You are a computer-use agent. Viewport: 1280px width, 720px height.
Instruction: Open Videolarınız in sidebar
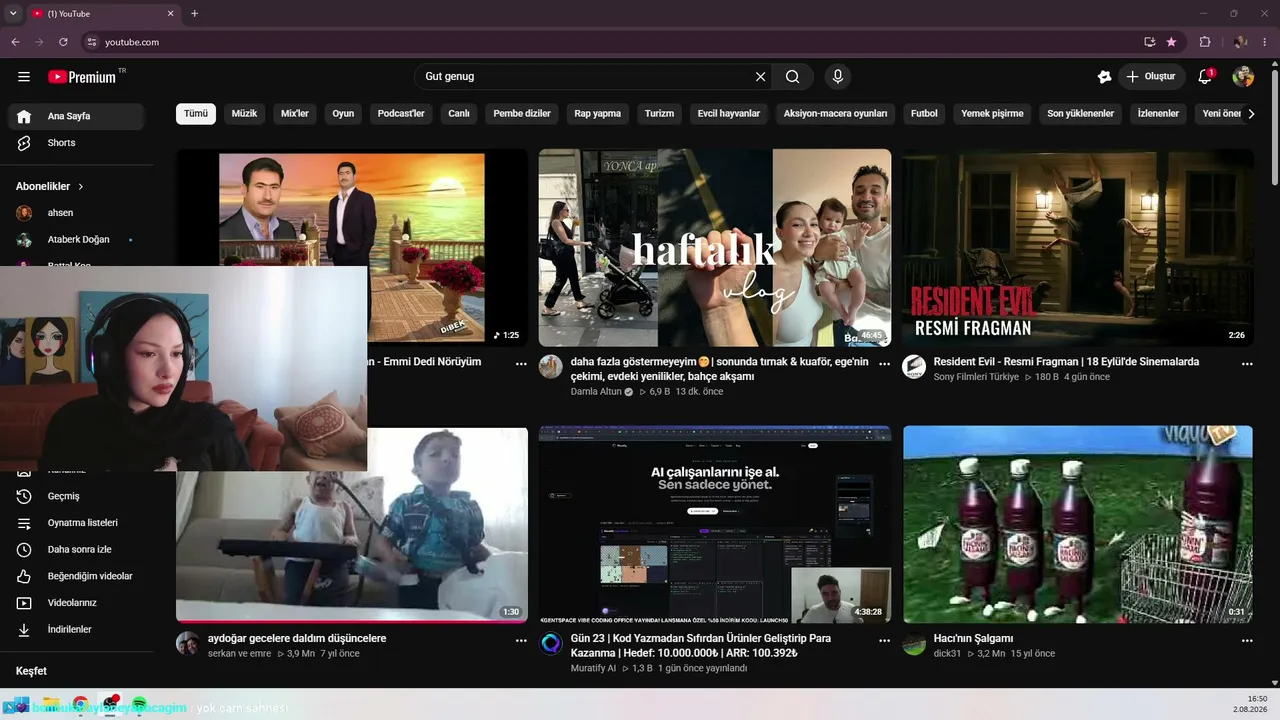click(76, 603)
